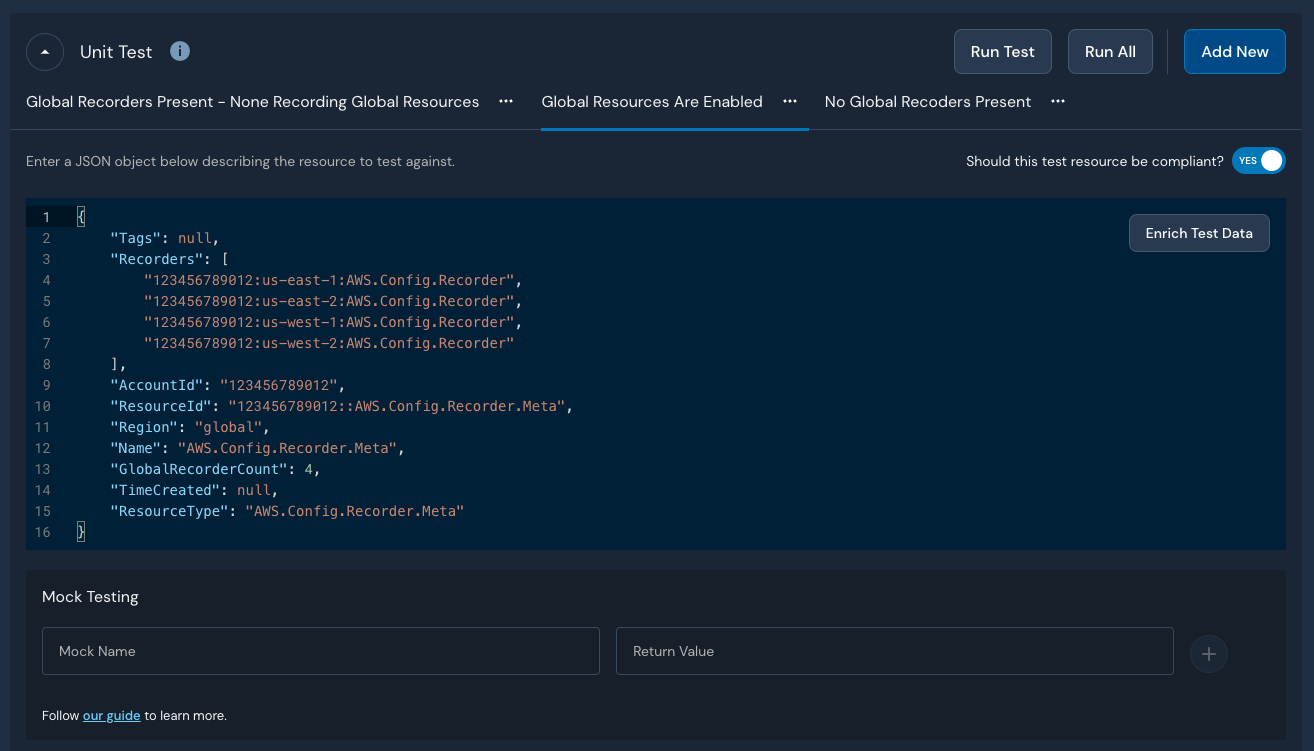
Task: Open the "our guide" link
Action: [x=111, y=715]
